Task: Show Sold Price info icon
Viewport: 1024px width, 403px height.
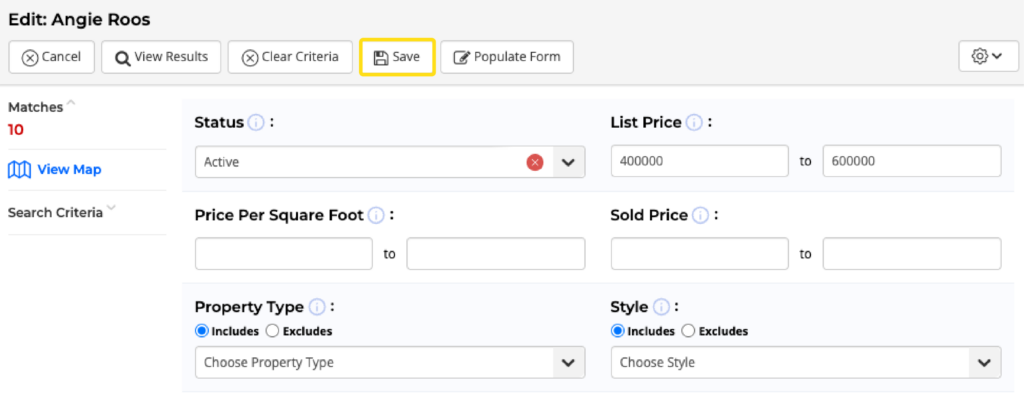Action: pyautogui.click(x=700, y=216)
